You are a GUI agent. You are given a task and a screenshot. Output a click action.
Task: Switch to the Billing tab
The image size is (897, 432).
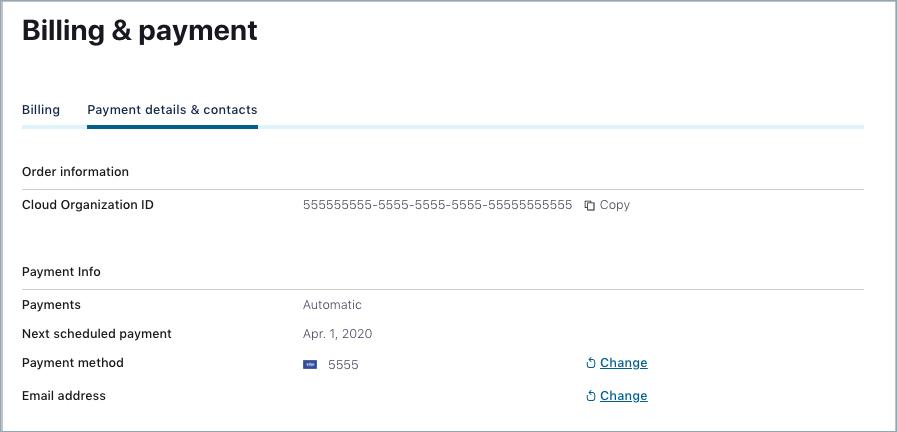(x=41, y=110)
